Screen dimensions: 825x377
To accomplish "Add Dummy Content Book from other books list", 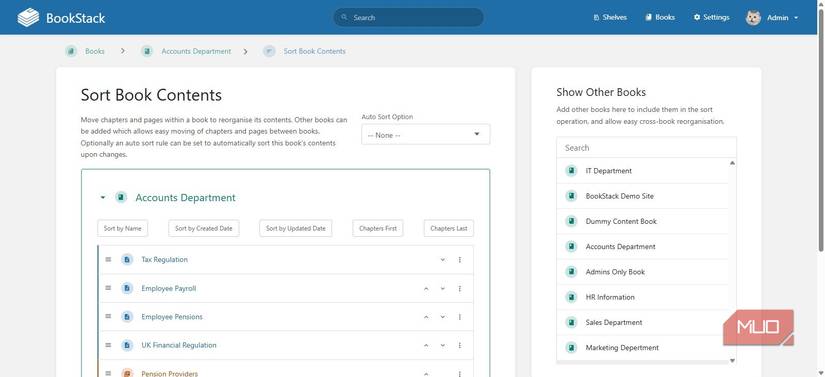I will click(x=642, y=221).
